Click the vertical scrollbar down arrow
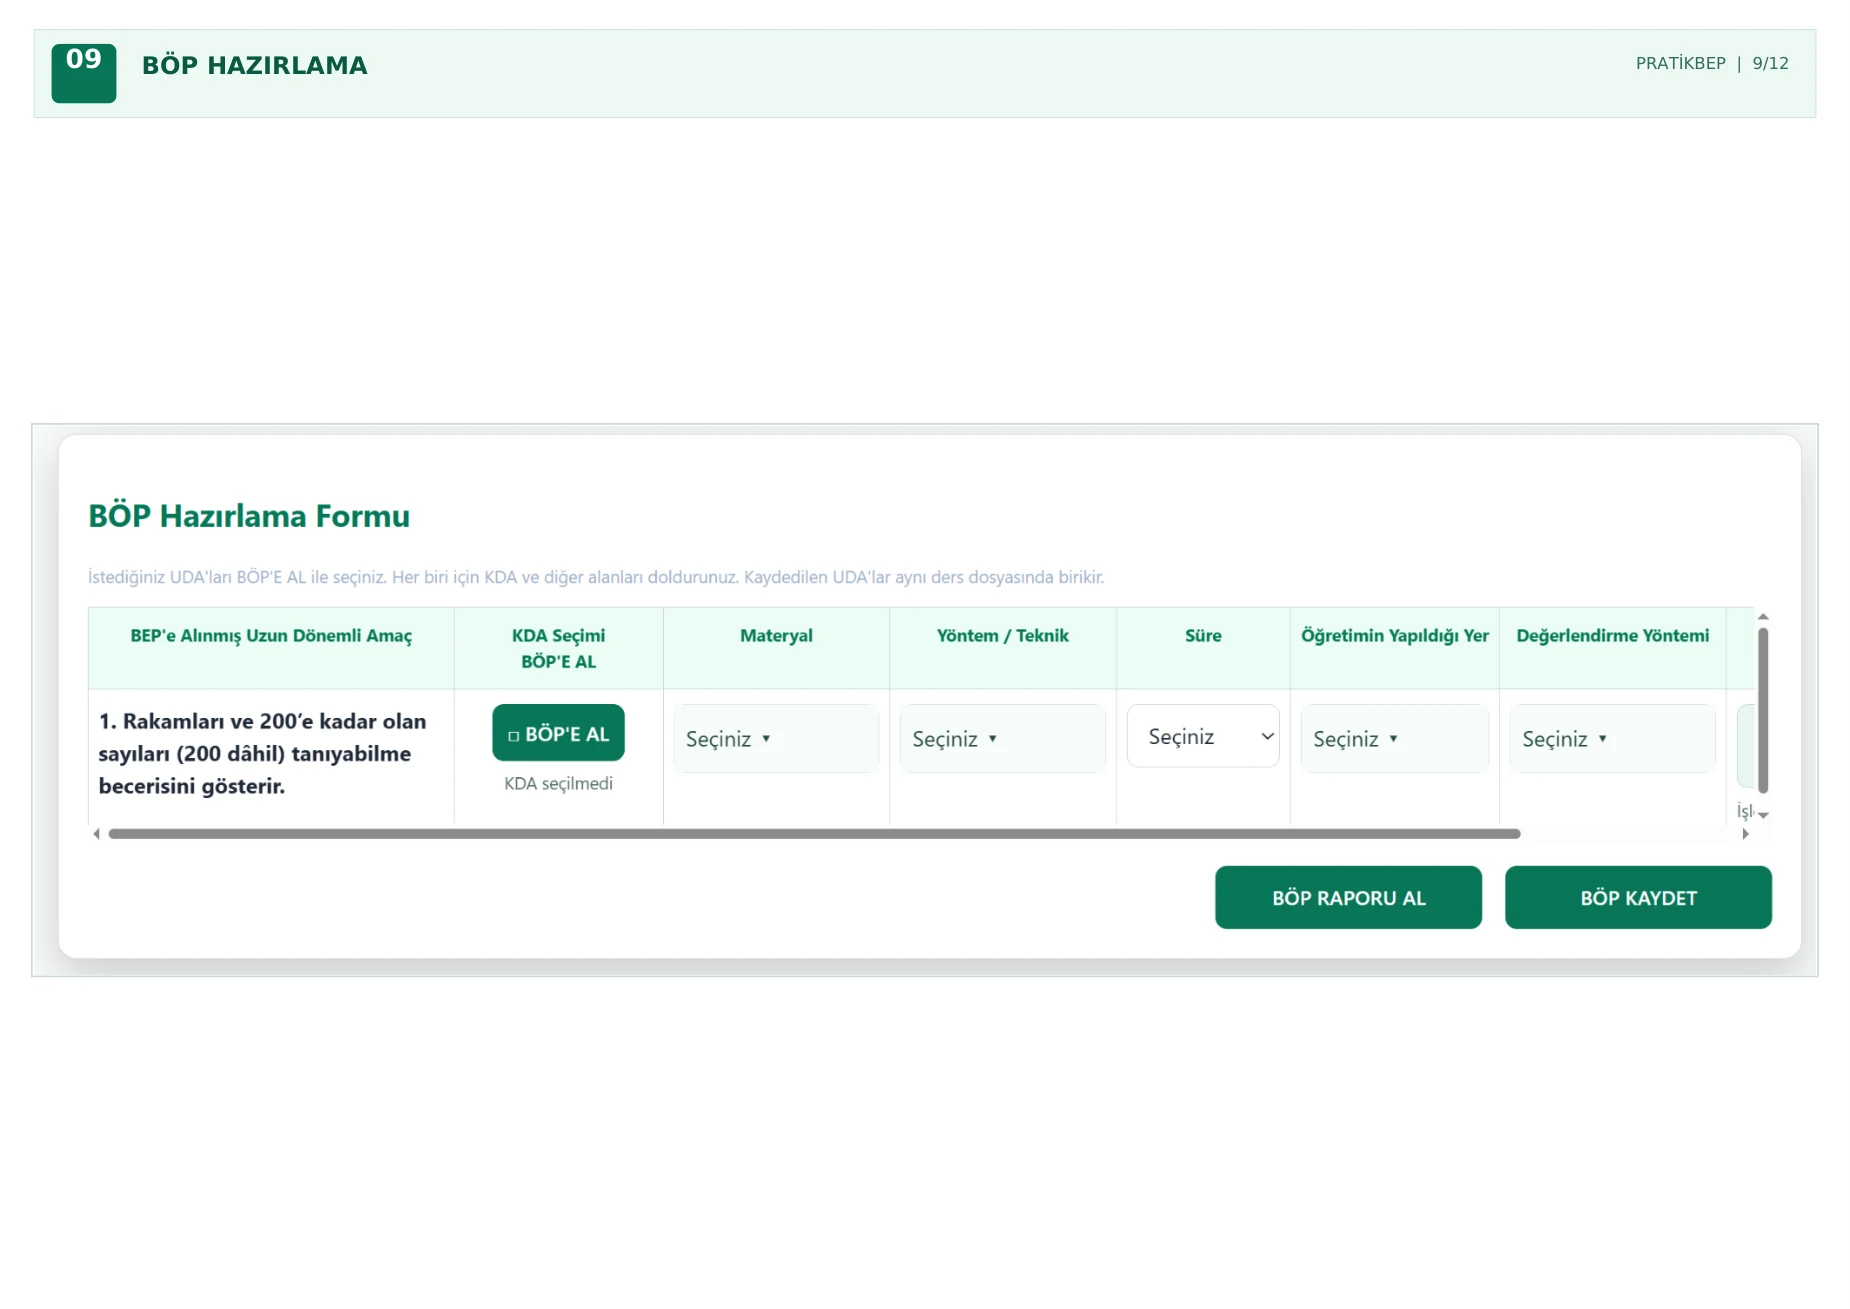1850x1309 pixels. [1764, 816]
